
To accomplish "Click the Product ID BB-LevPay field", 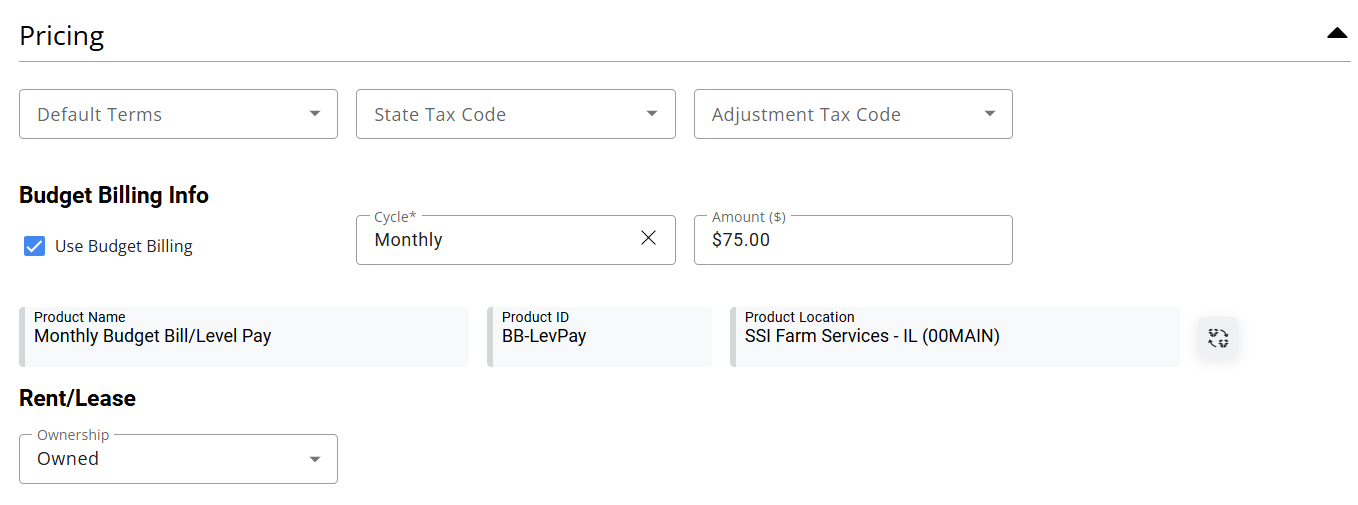I will point(599,337).
